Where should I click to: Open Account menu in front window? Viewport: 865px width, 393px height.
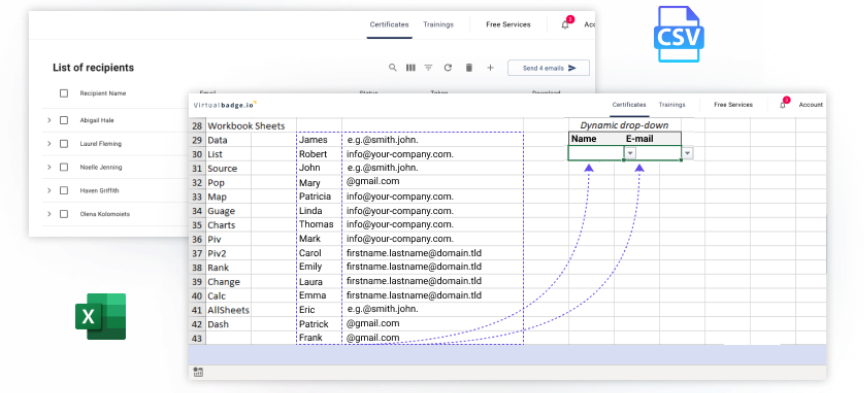[811, 104]
